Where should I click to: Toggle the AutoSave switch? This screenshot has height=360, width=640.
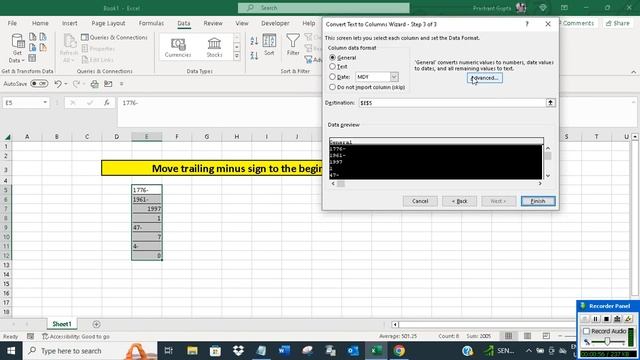39,84
